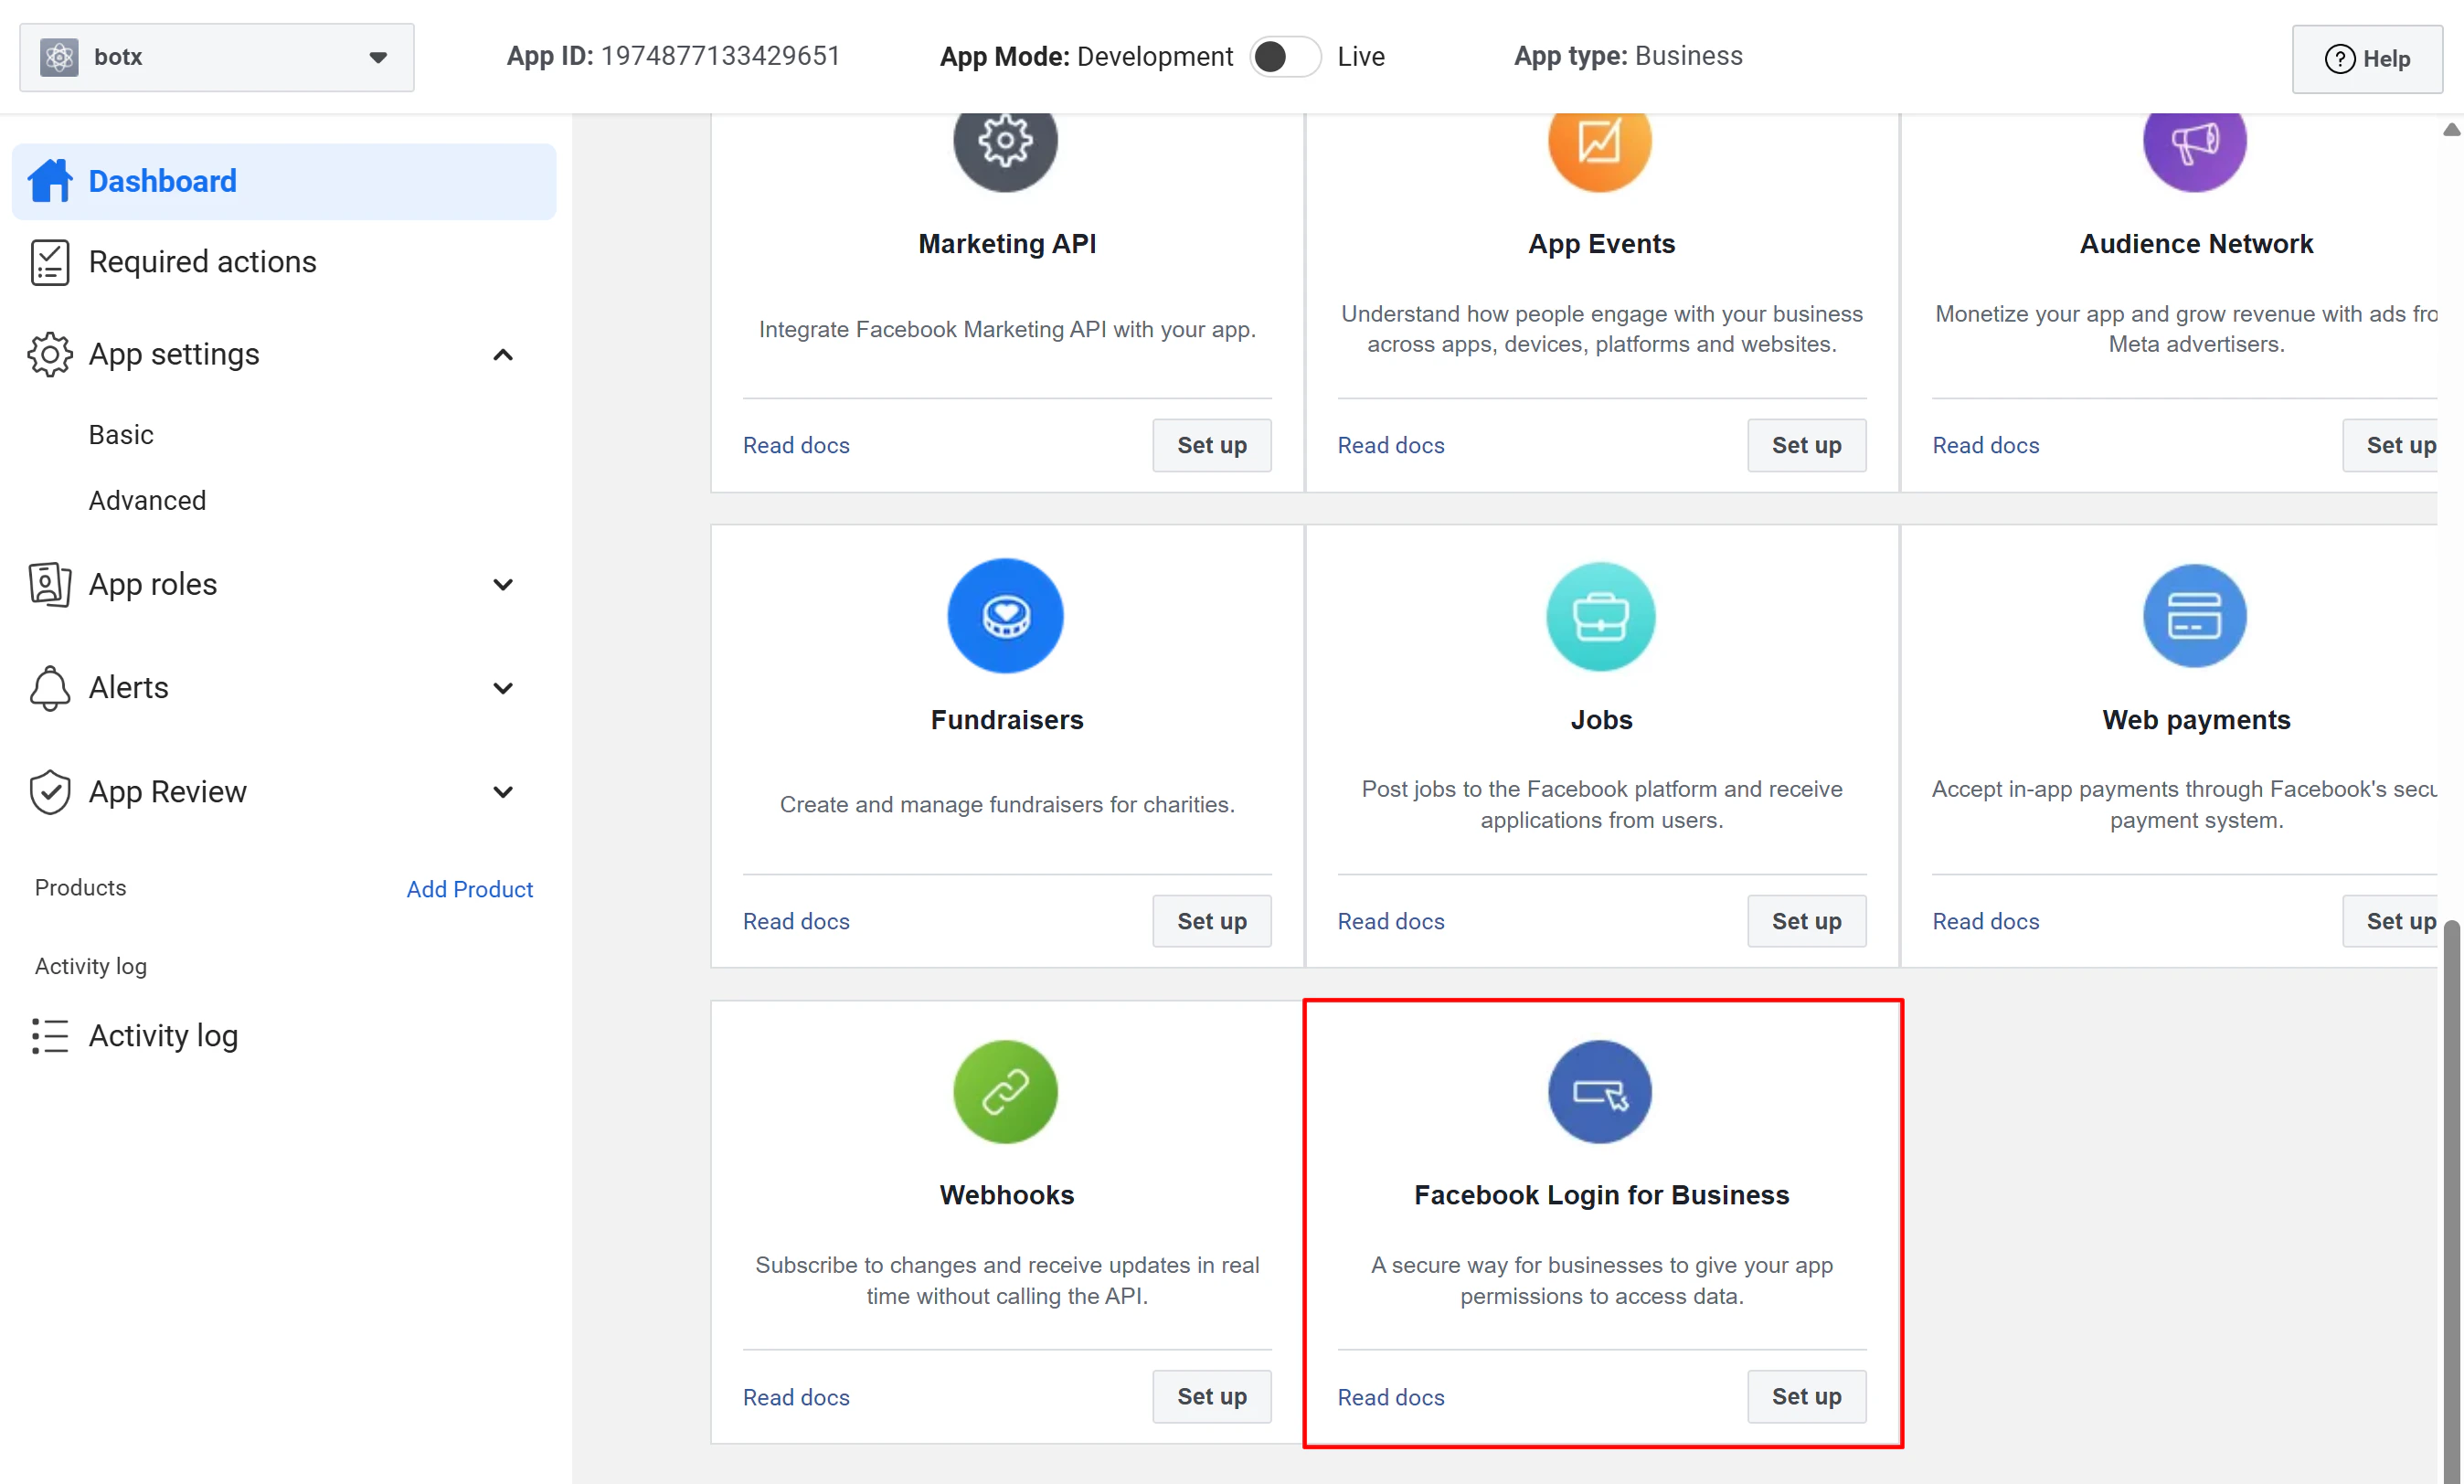Select Advanced under App settings
2464x1484 pixels.
(x=147, y=500)
